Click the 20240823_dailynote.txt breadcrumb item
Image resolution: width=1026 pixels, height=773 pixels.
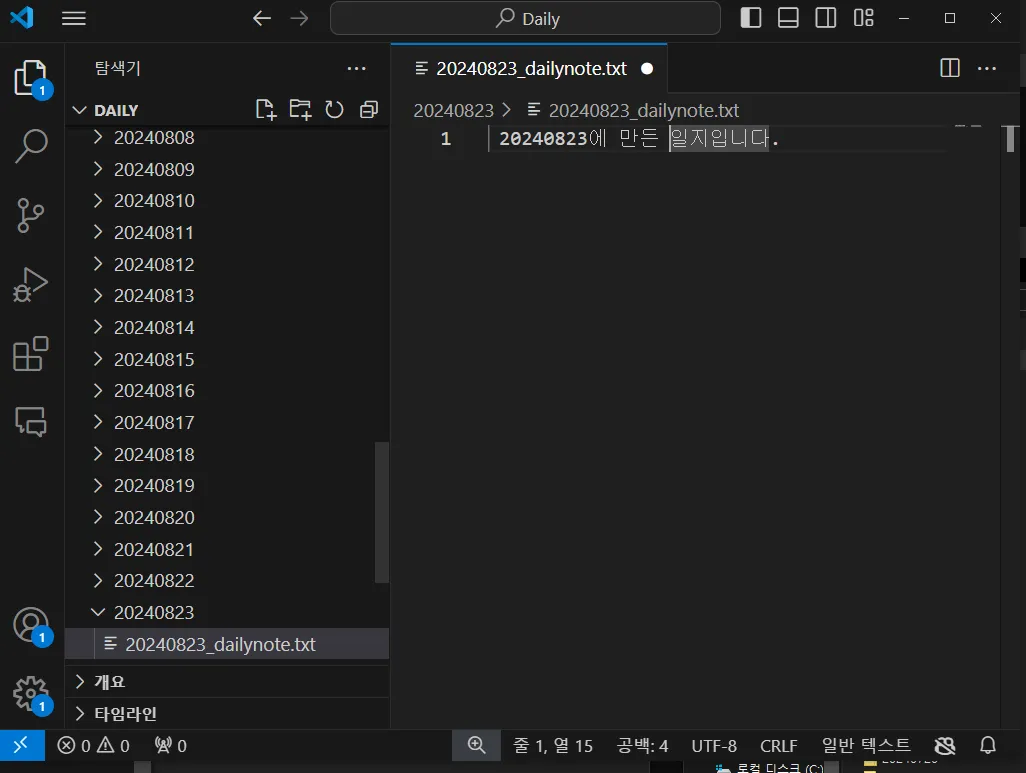pos(633,111)
